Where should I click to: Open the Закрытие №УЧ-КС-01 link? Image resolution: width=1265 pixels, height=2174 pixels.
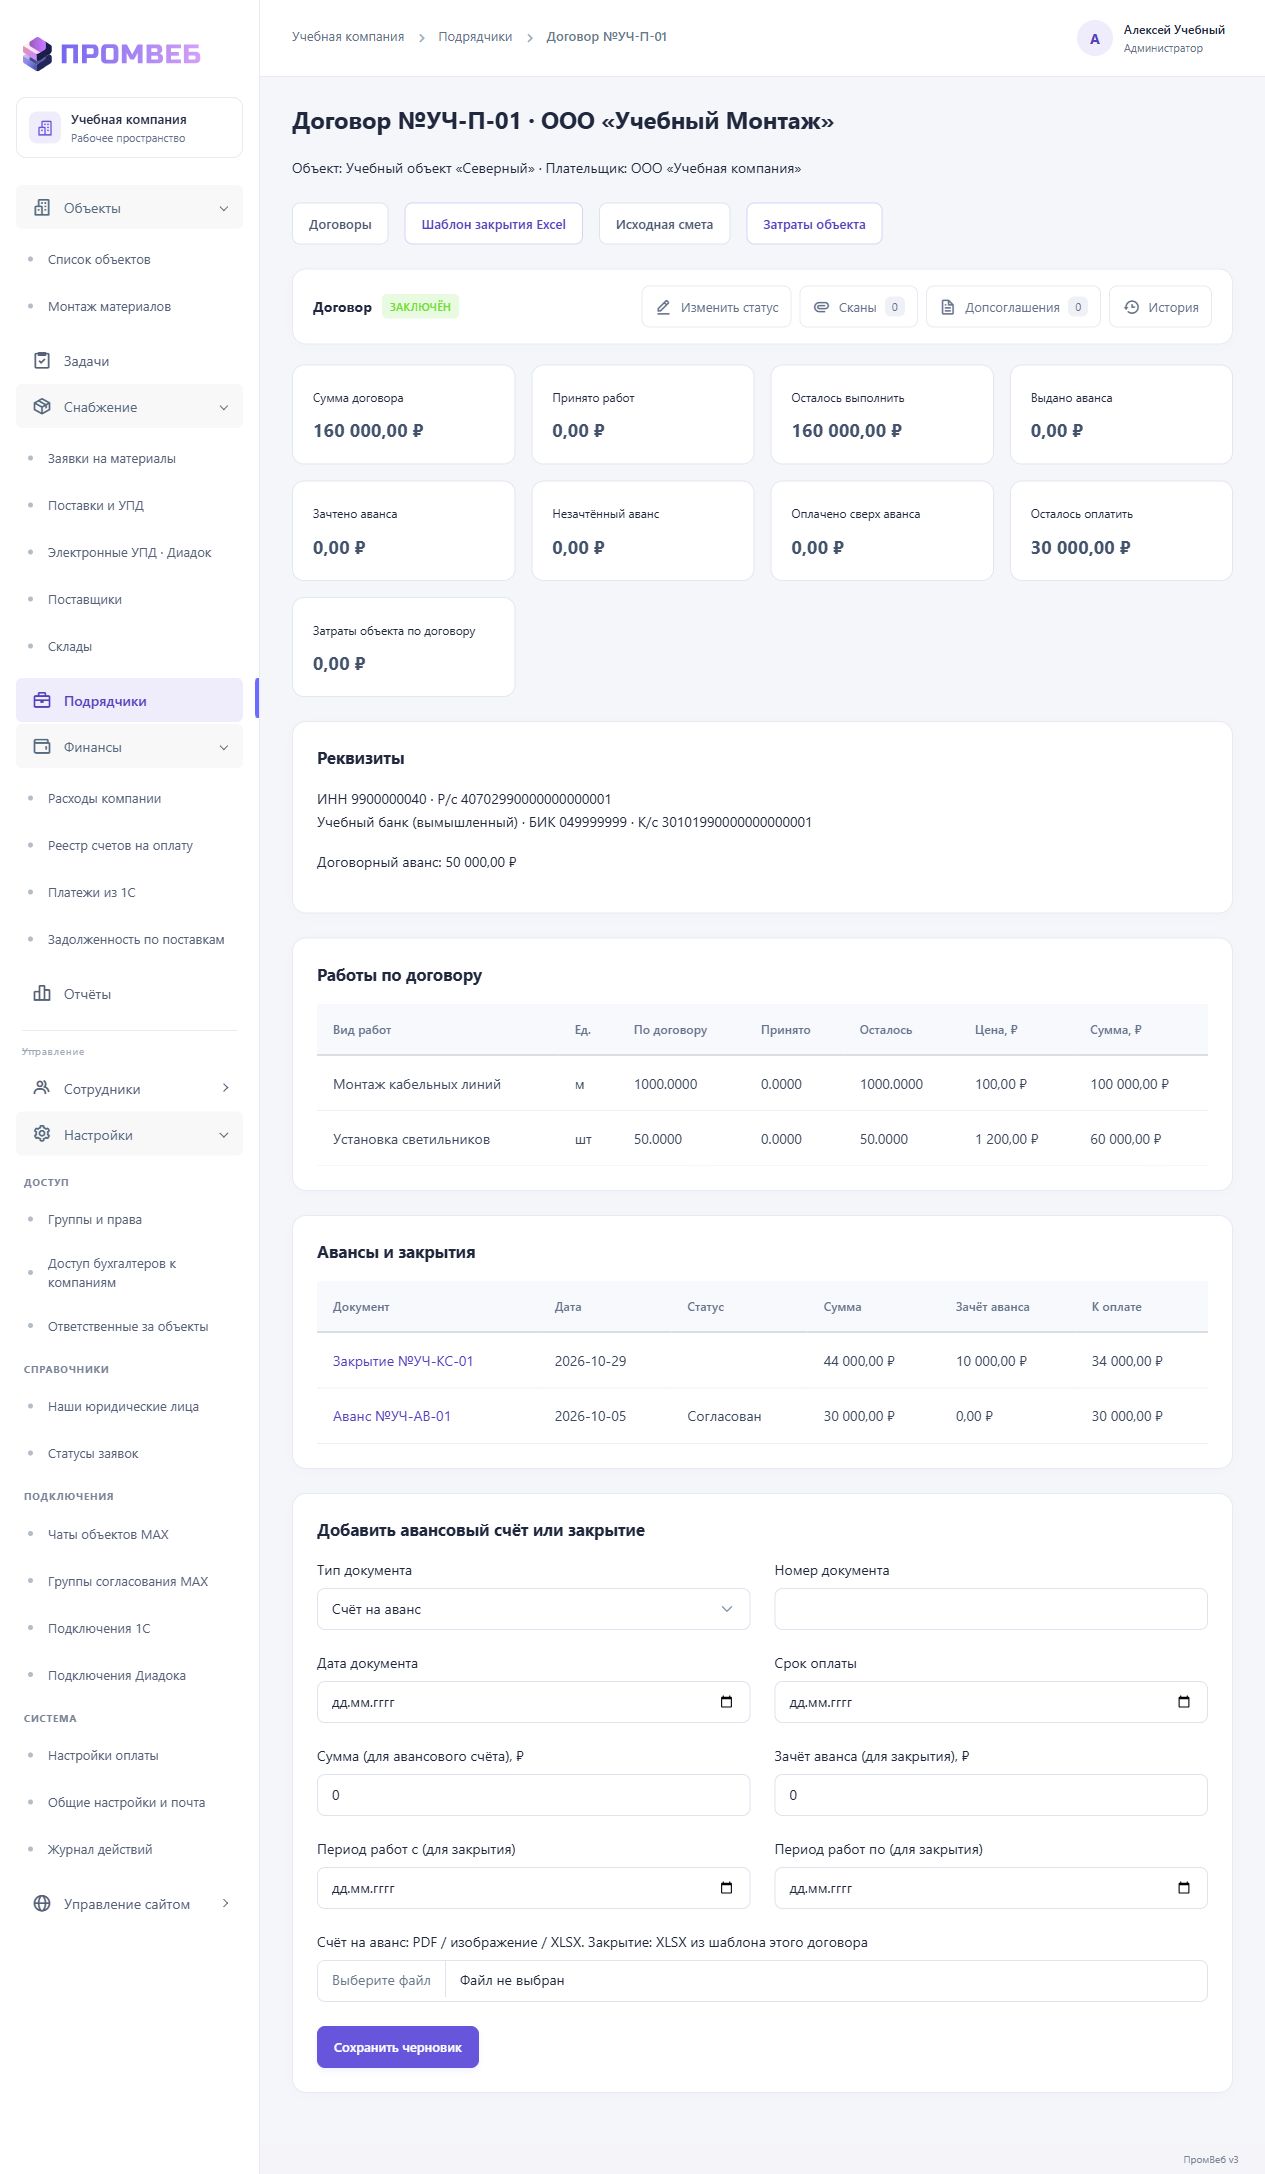tap(403, 1361)
